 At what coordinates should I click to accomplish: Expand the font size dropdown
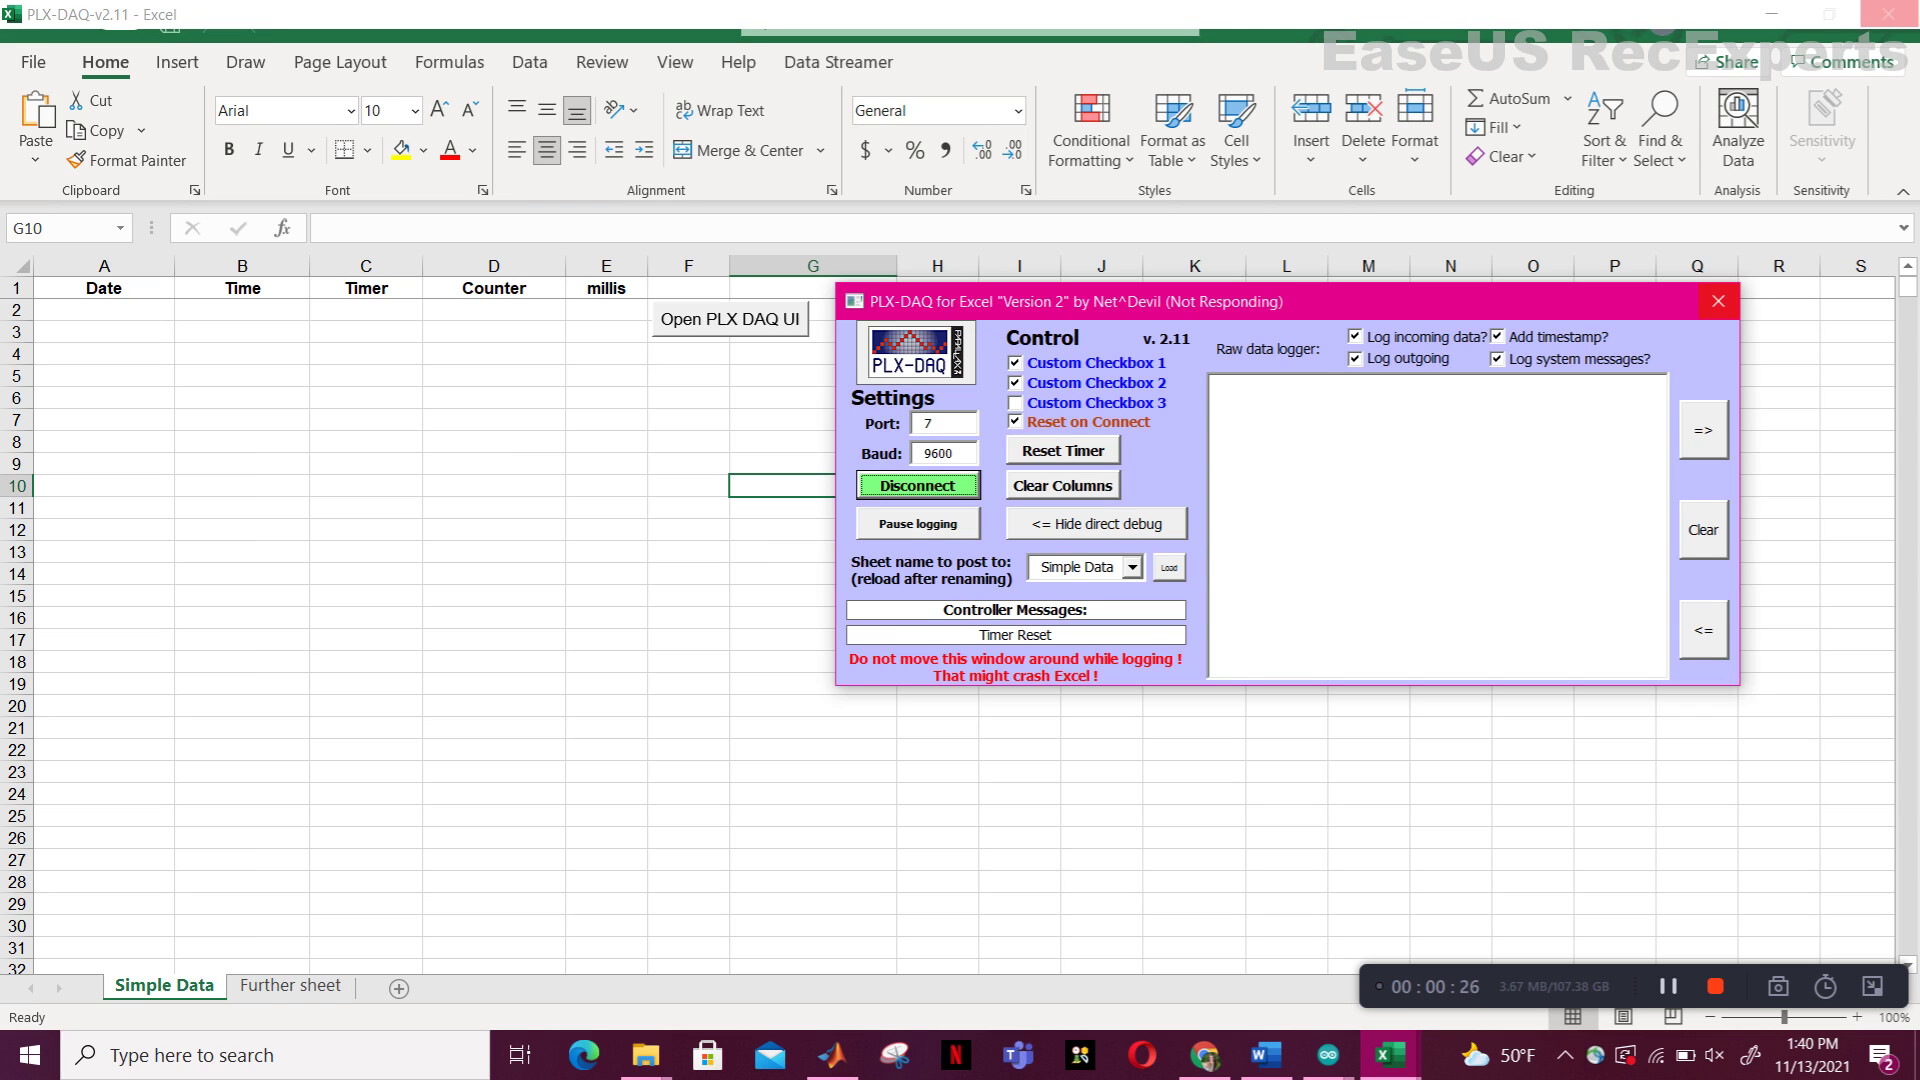coord(415,111)
